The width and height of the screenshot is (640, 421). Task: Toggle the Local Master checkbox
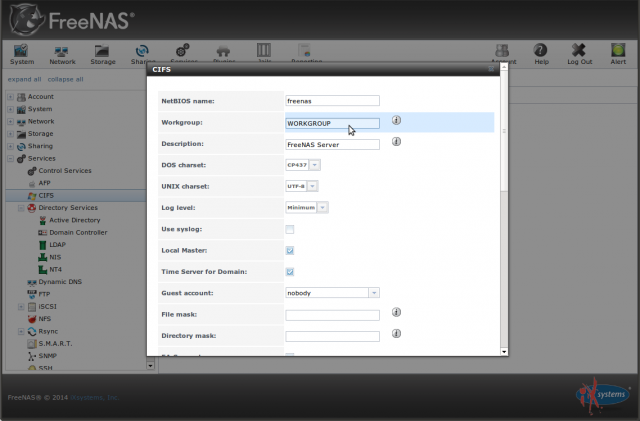pyautogui.click(x=290, y=251)
